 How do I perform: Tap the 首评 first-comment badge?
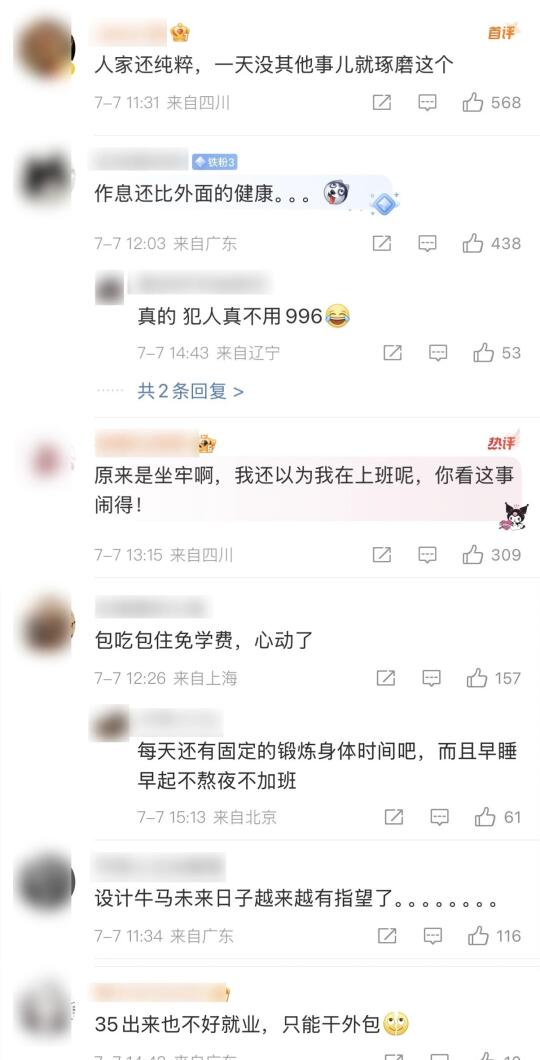502,32
